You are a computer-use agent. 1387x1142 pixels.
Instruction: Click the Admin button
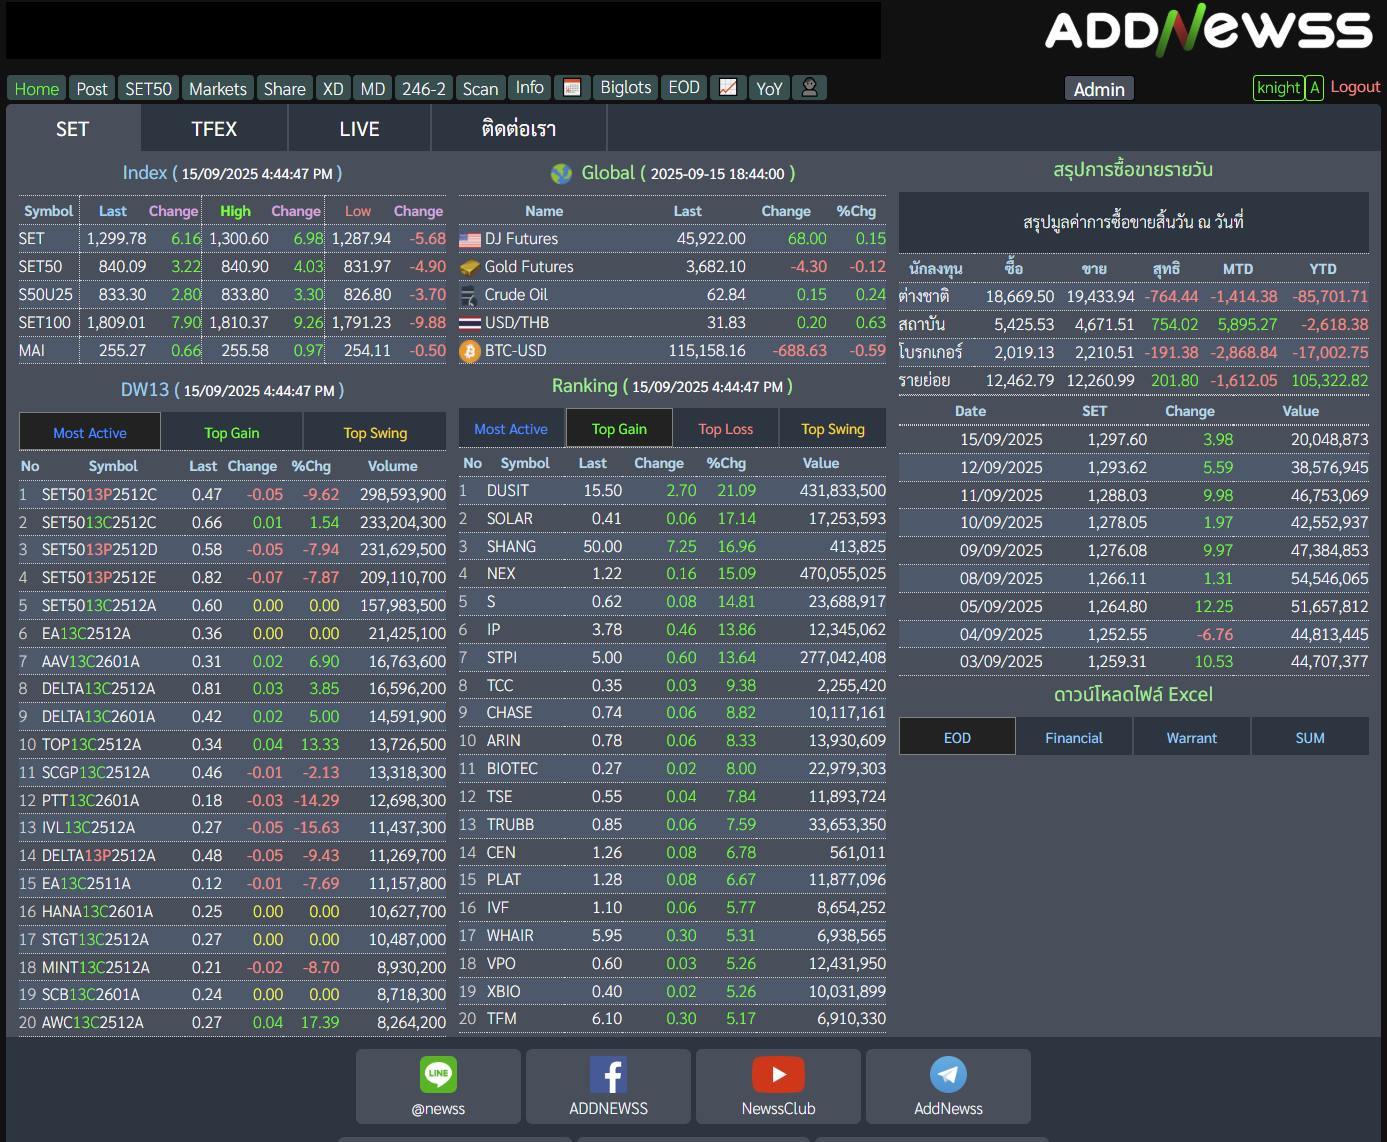[x=1099, y=89]
